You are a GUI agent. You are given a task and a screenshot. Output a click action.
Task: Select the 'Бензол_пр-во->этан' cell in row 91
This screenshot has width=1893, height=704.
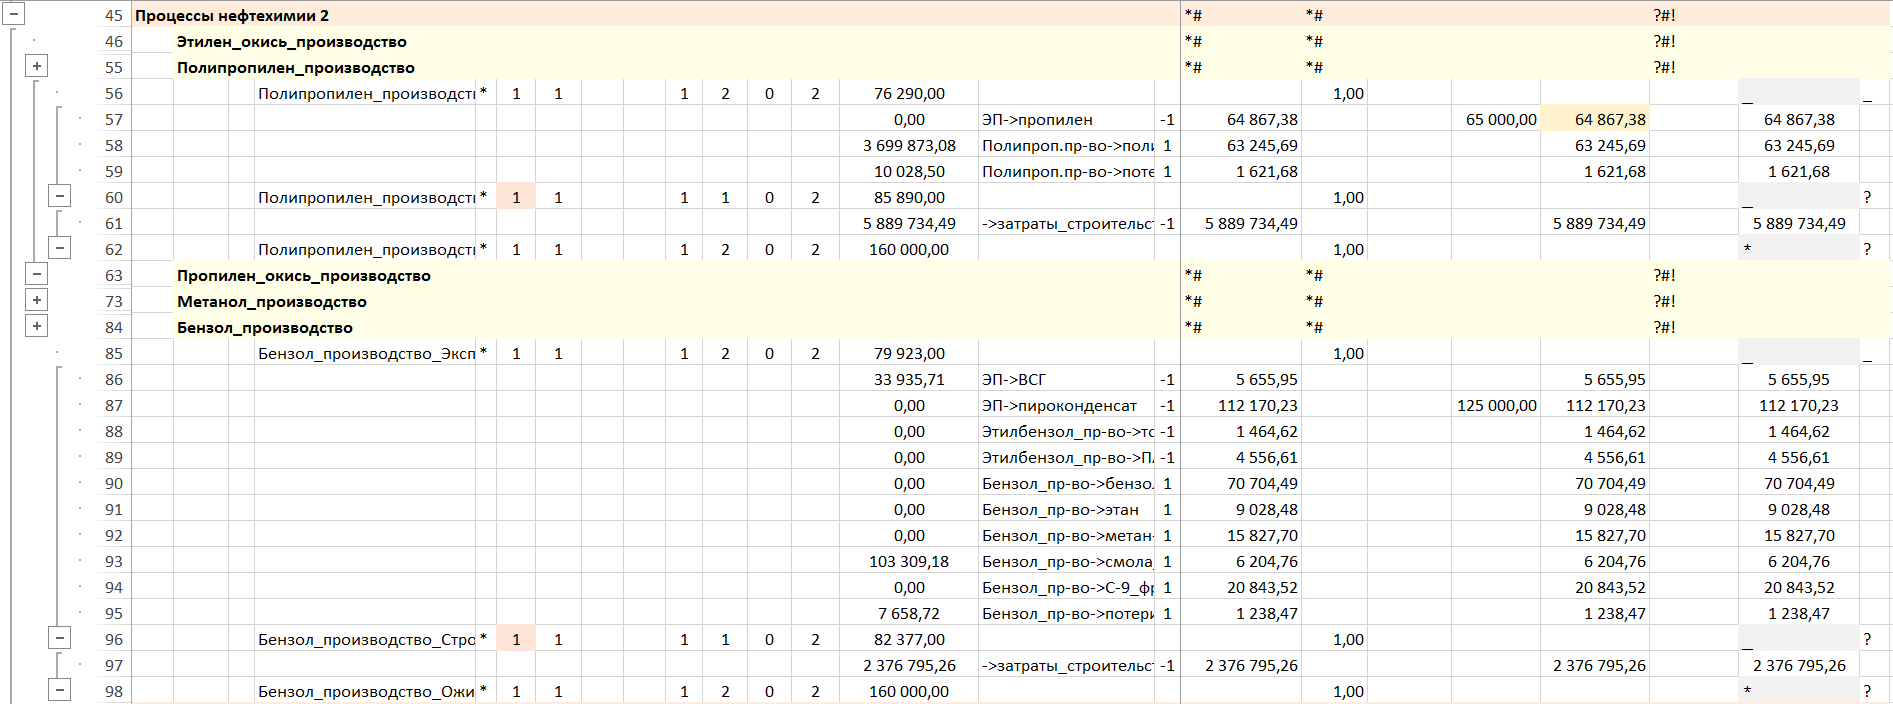click(x=1065, y=510)
